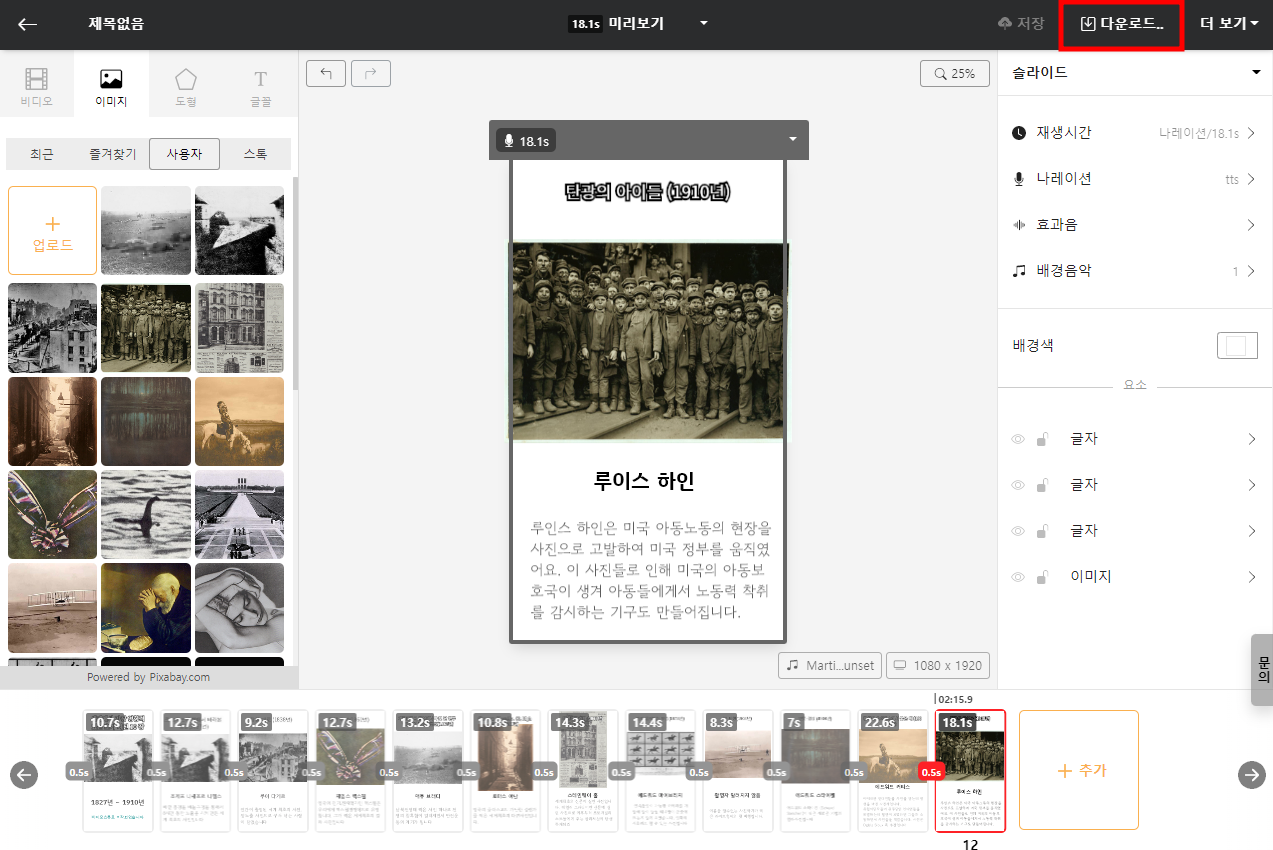Click the sound wave icon beside 효과음
The image size is (1273, 850).
click(1019, 225)
